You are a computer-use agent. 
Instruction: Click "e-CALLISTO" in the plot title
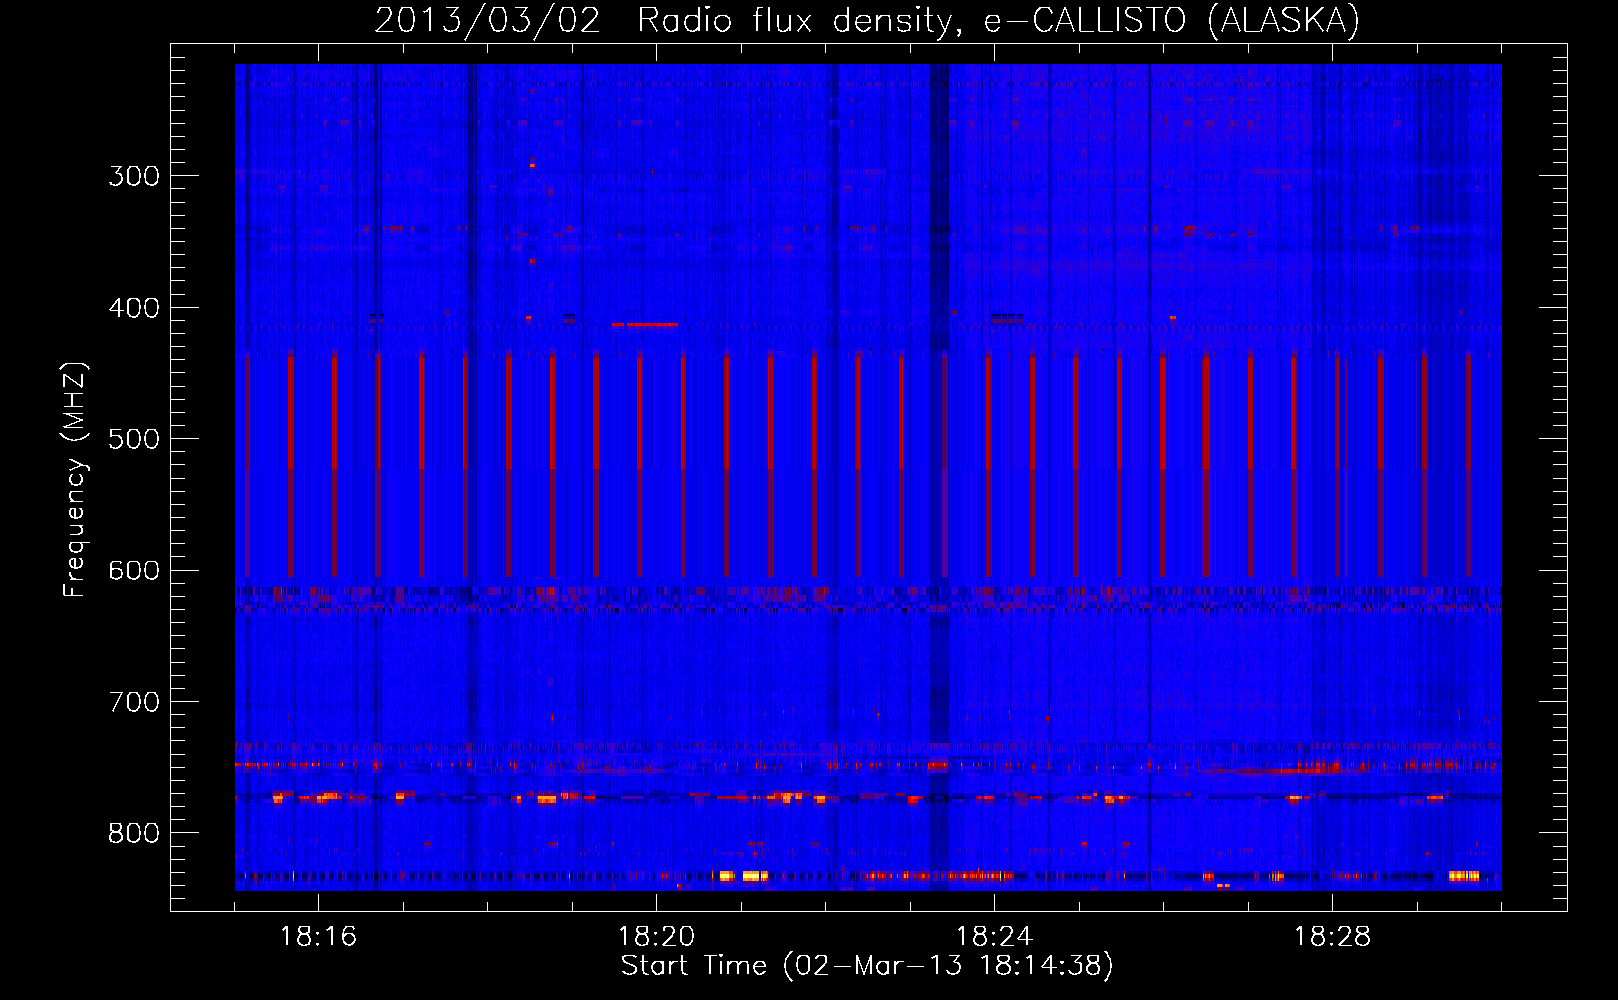pyautogui.click(x=1085, y=21)
